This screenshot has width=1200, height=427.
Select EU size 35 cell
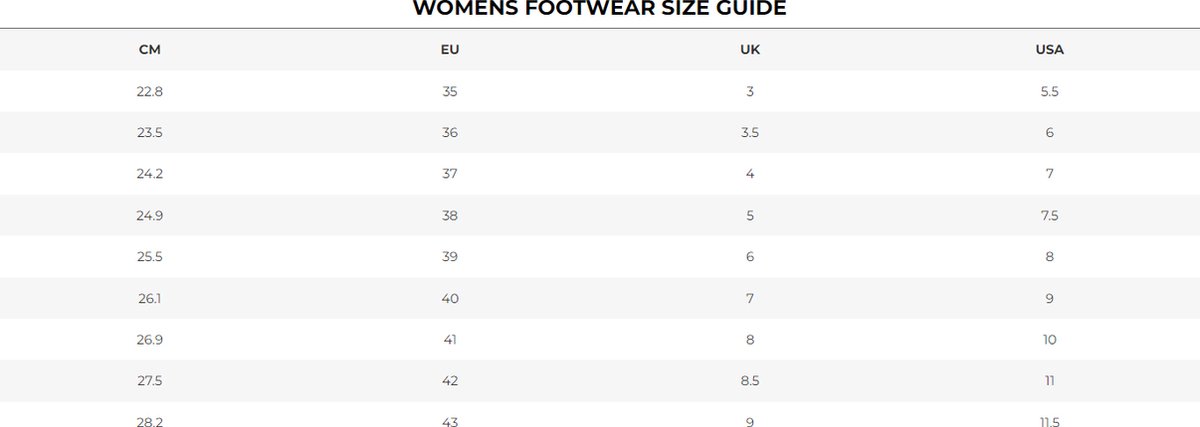point(450,91)
